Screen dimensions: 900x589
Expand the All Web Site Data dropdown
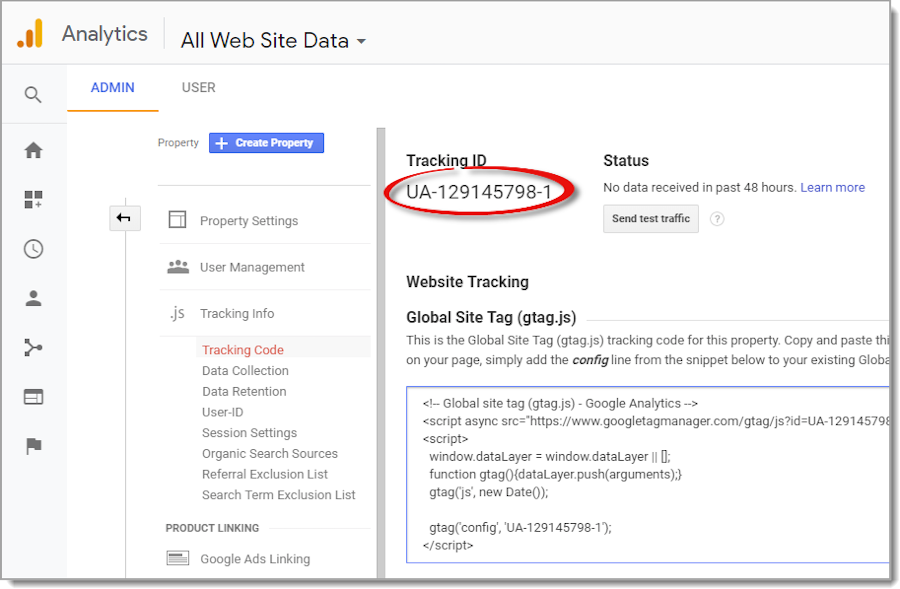click(x=273, y=41)
